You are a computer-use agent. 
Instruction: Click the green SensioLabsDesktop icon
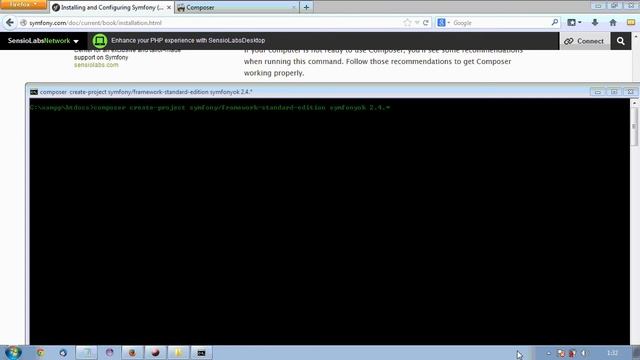click(x=100, y=41)
